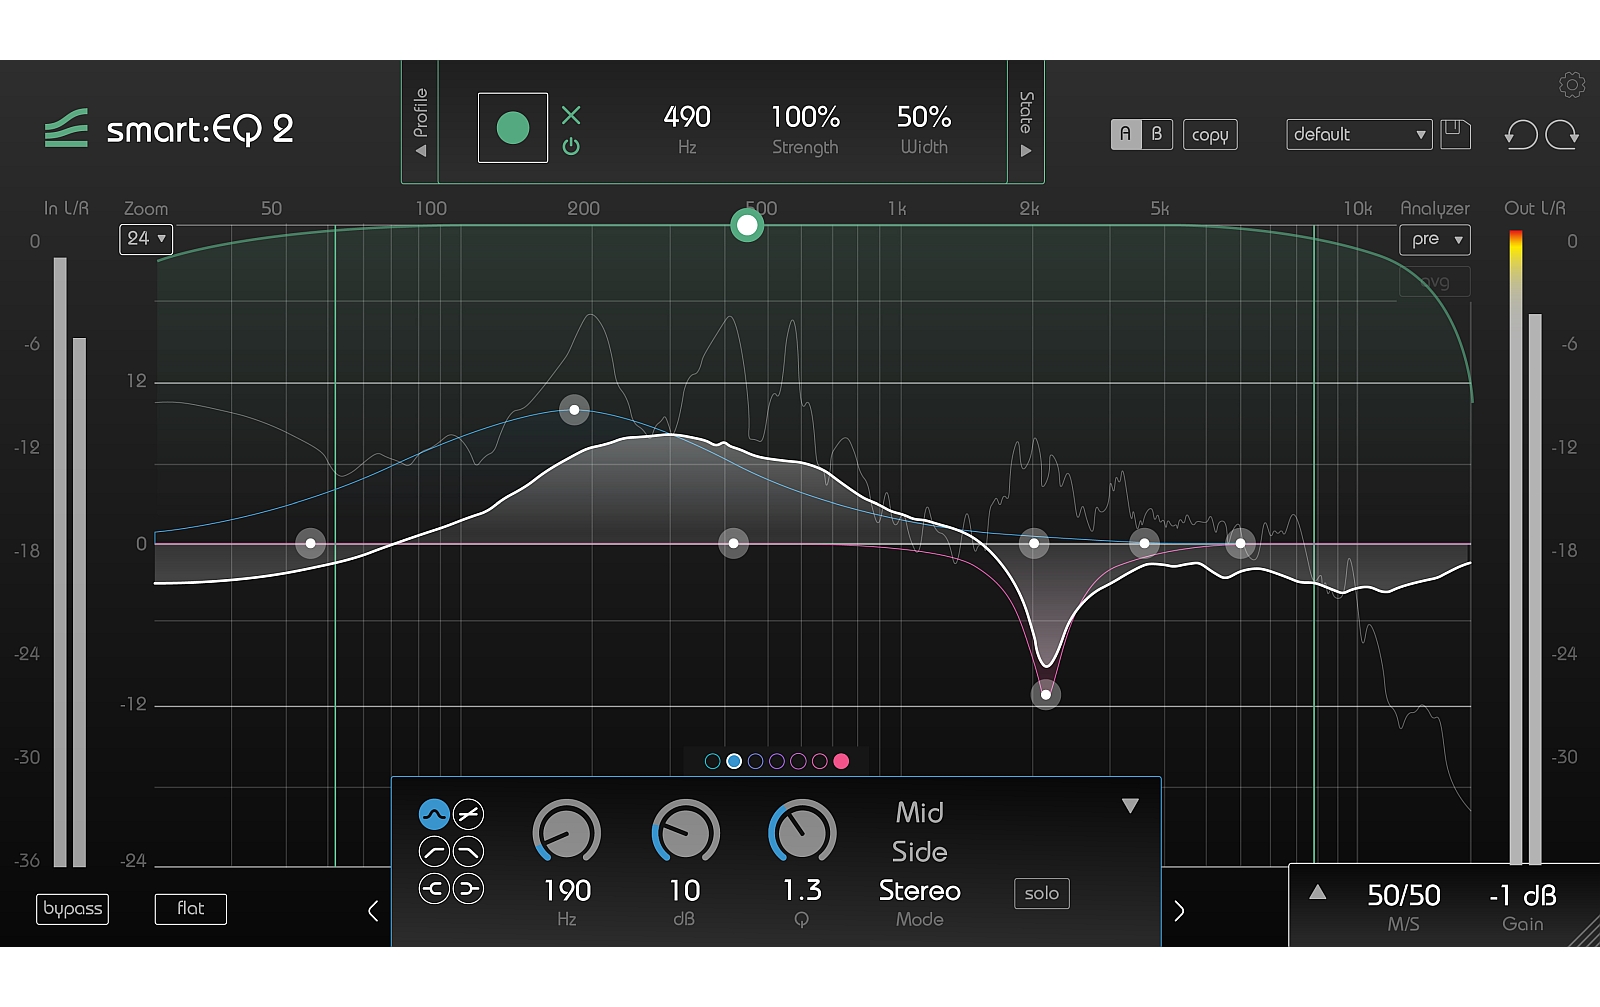This screenshot has width=1600, height=1007.
Task: Select the notch band node below -12 dB
Action: (x=1046, y=694)
